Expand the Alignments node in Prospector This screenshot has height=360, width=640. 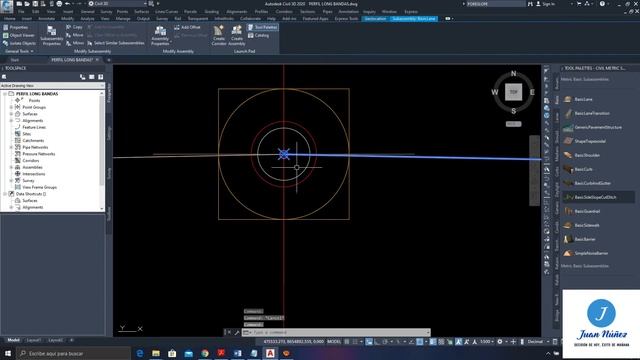pyautogui.click(x=11, y=120)
